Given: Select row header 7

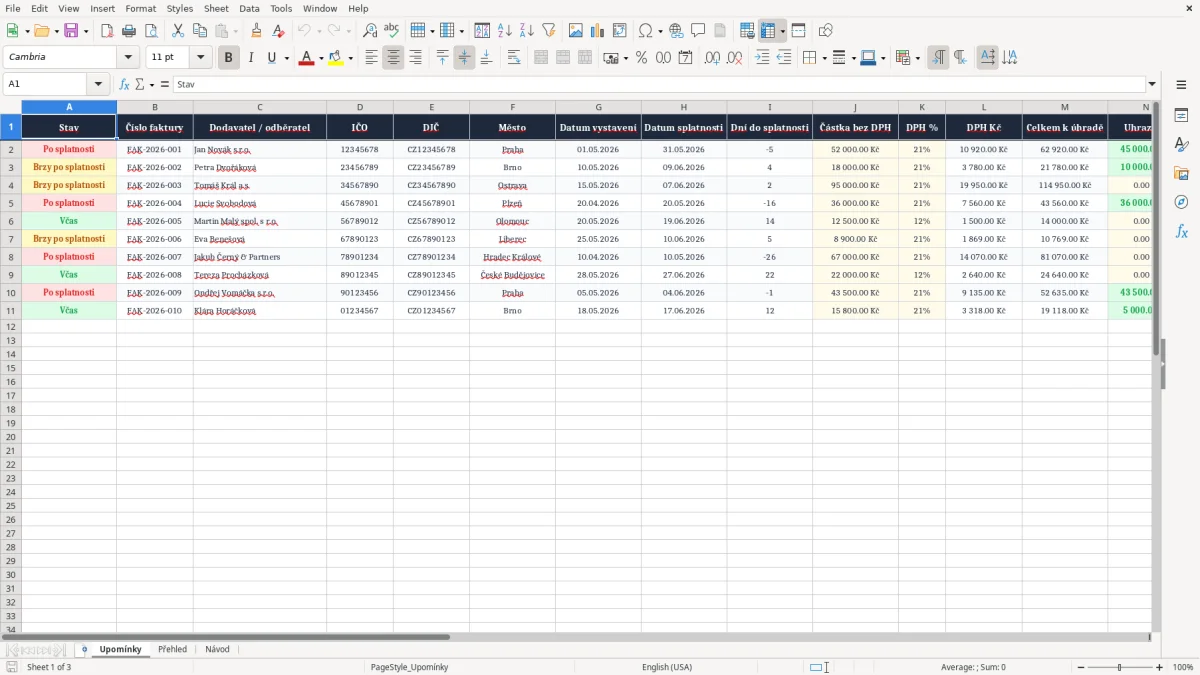Looking at the screenshot, I should point(11,239).
